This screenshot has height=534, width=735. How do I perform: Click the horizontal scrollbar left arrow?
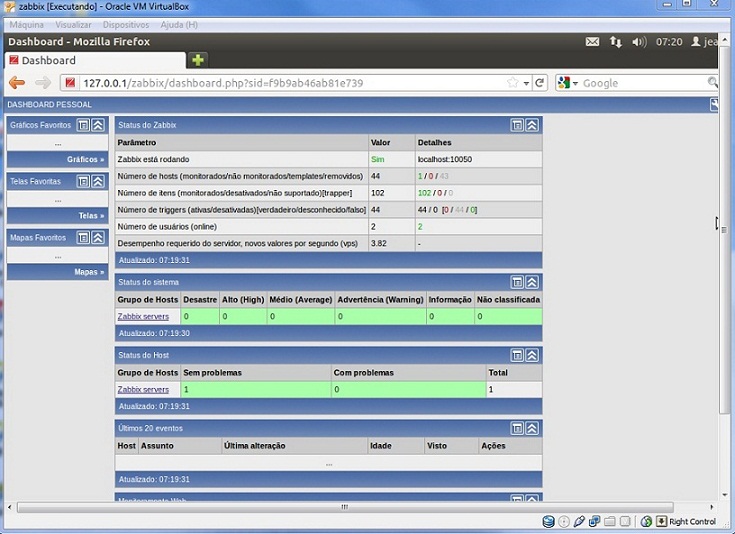tap(9, 507)
